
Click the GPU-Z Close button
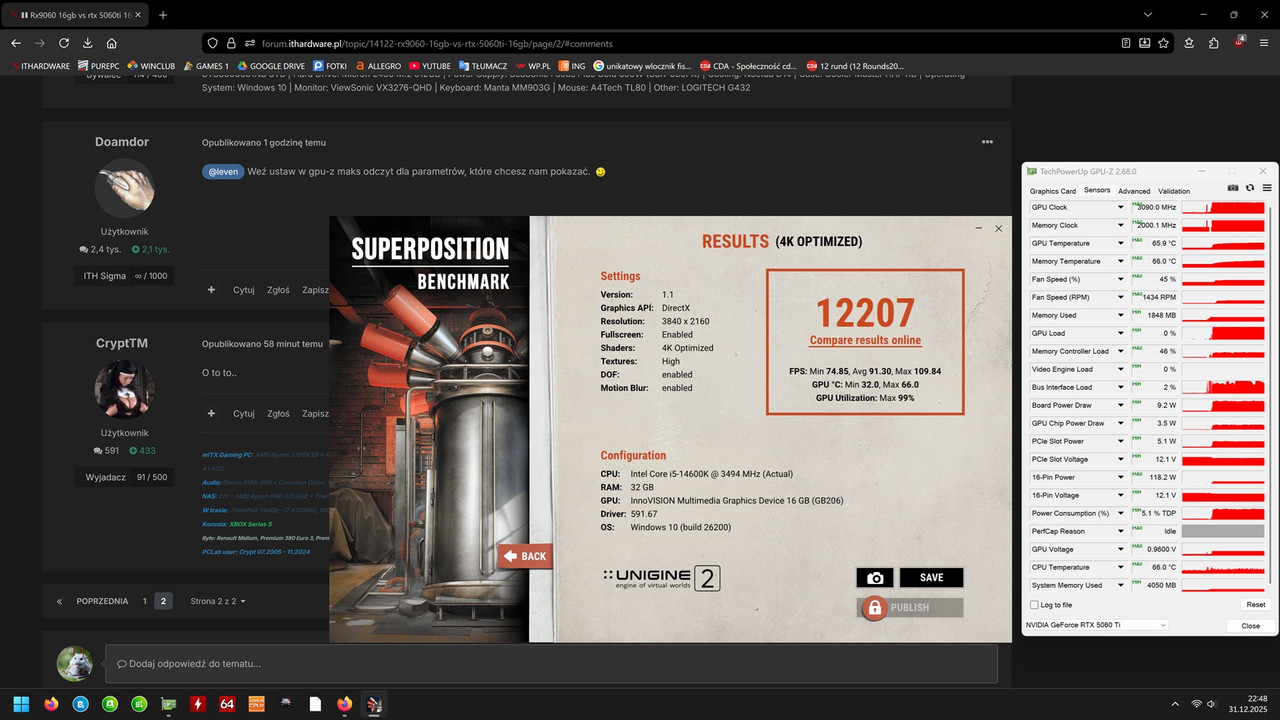pos(1250,625)
